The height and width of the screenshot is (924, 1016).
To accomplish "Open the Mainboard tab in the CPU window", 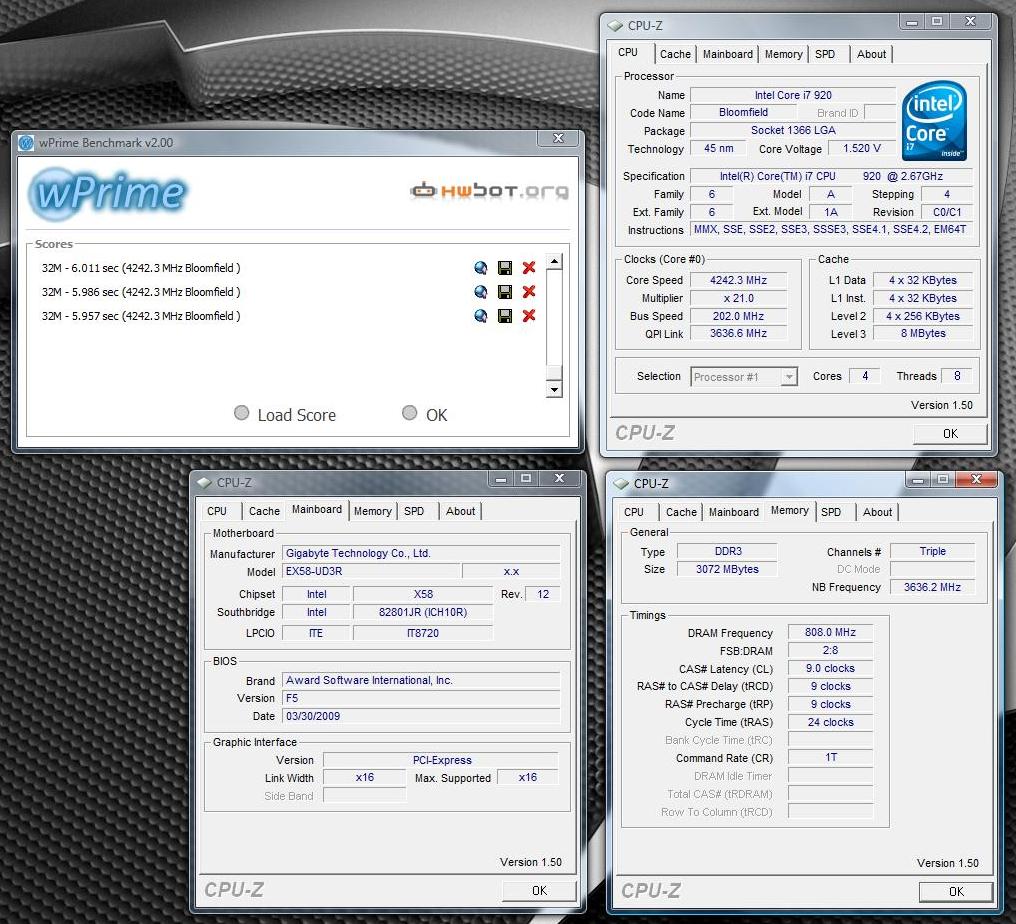I will pos(728,54).
